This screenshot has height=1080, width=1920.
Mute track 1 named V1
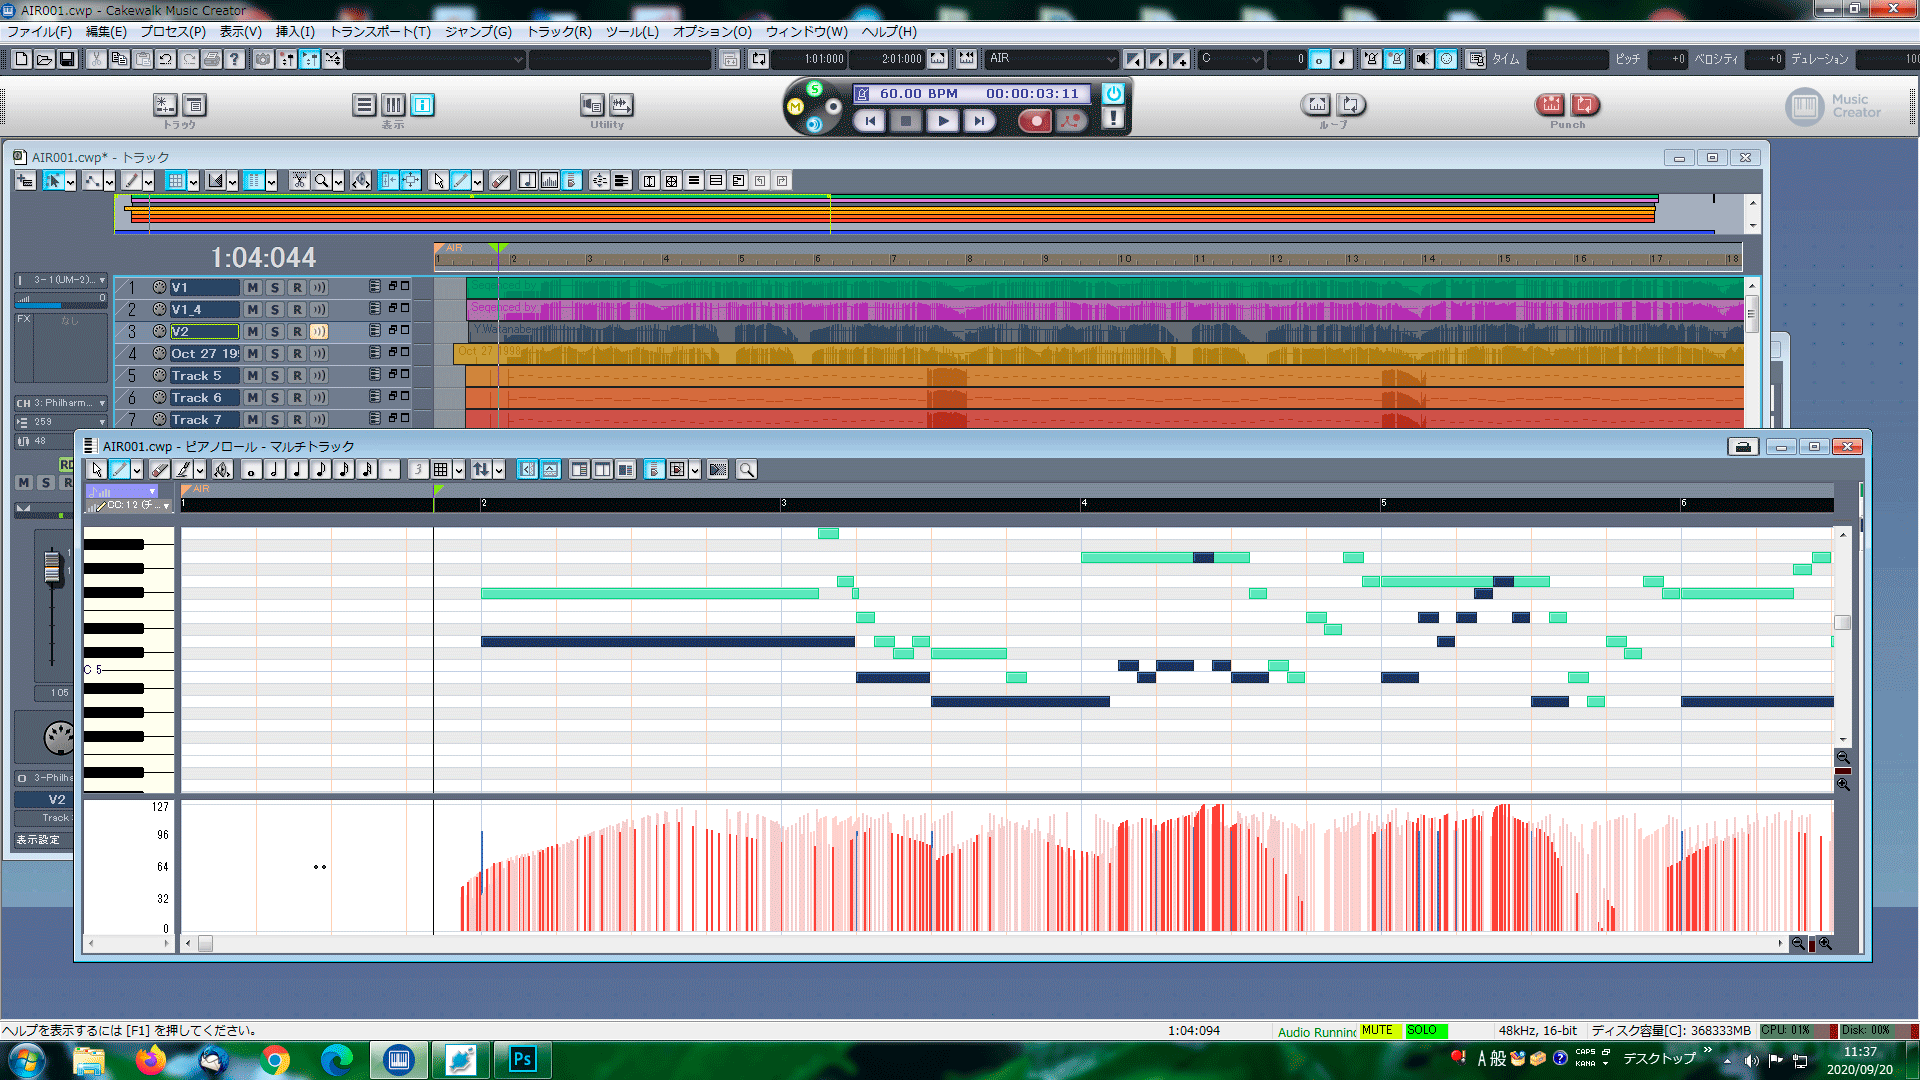tap(253, 288)
